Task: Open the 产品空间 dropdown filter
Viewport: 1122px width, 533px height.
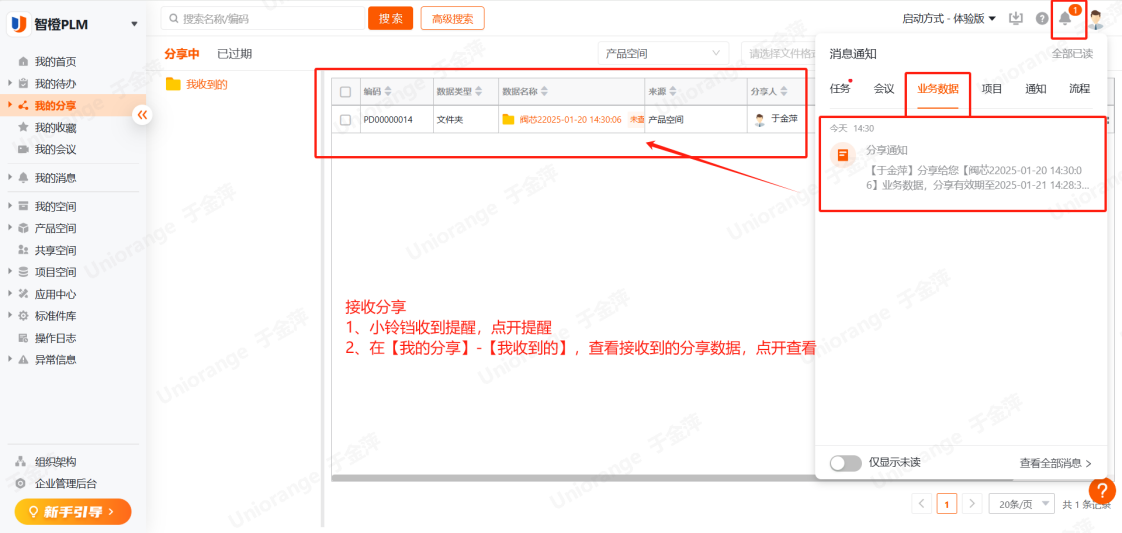Action: [663, 53]
